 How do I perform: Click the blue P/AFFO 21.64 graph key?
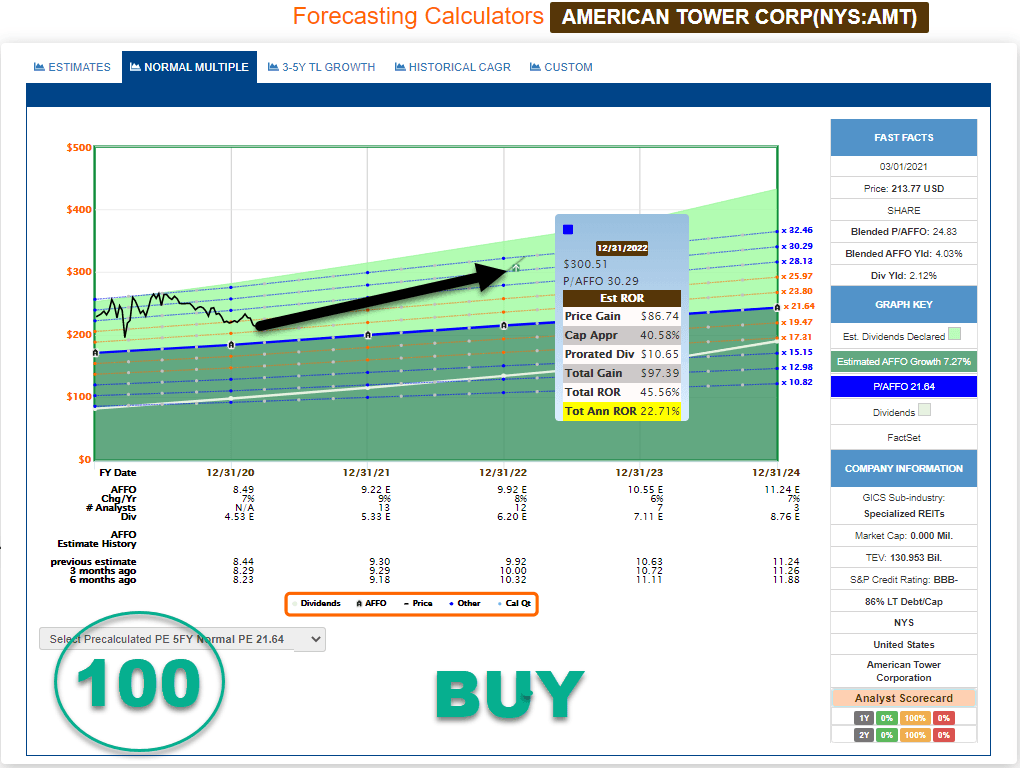(904, 386)
